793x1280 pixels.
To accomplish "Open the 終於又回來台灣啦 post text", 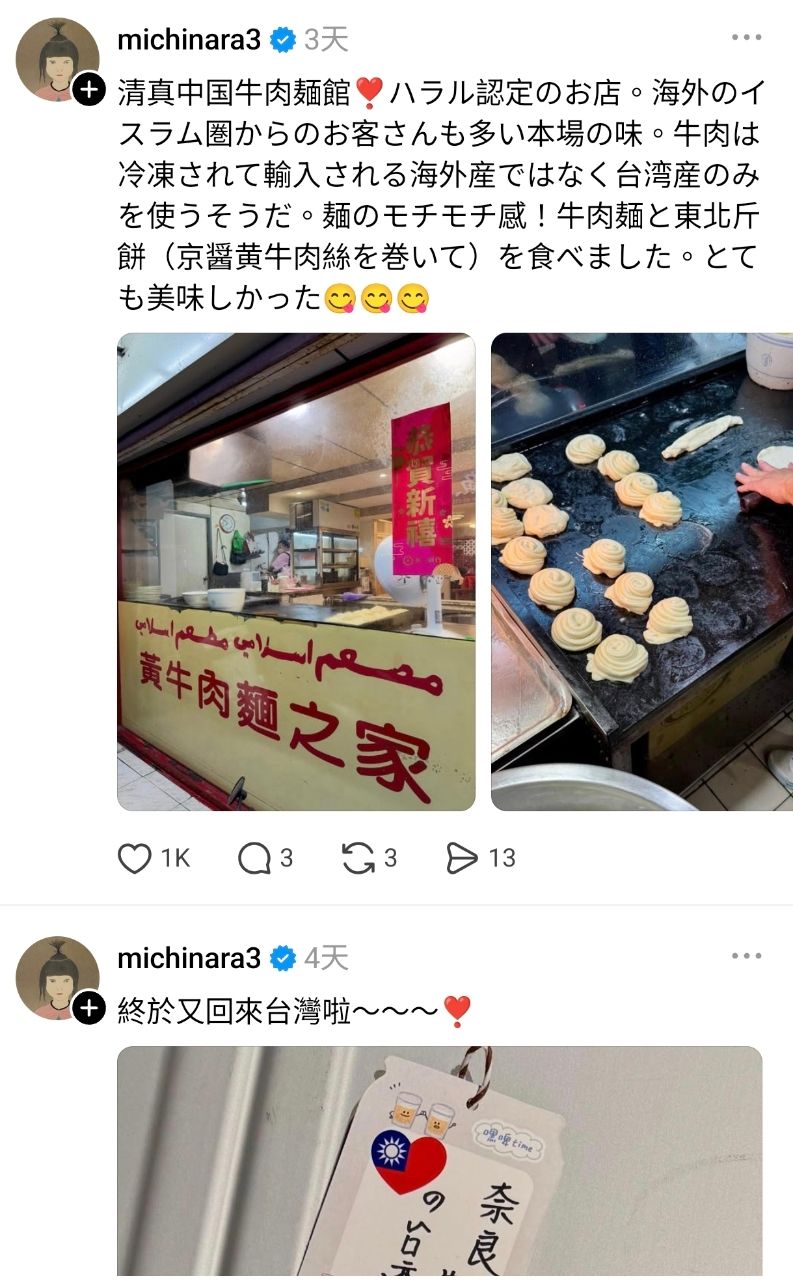I will click(x=294, y=1010).
